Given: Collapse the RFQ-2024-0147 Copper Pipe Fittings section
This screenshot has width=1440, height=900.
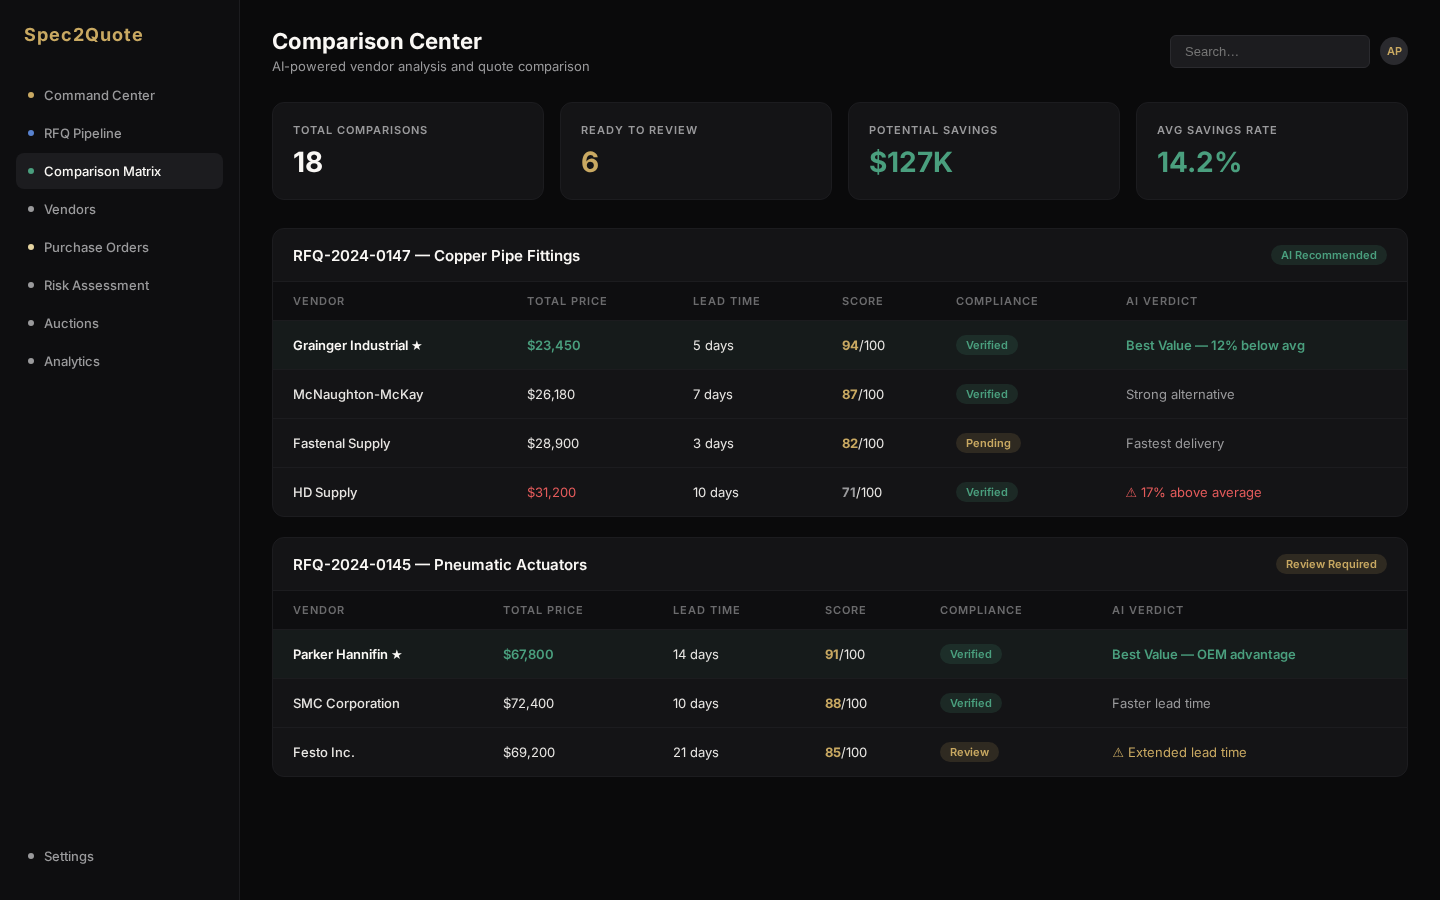Looking at the screenshot, I should (x=436, y=256).
